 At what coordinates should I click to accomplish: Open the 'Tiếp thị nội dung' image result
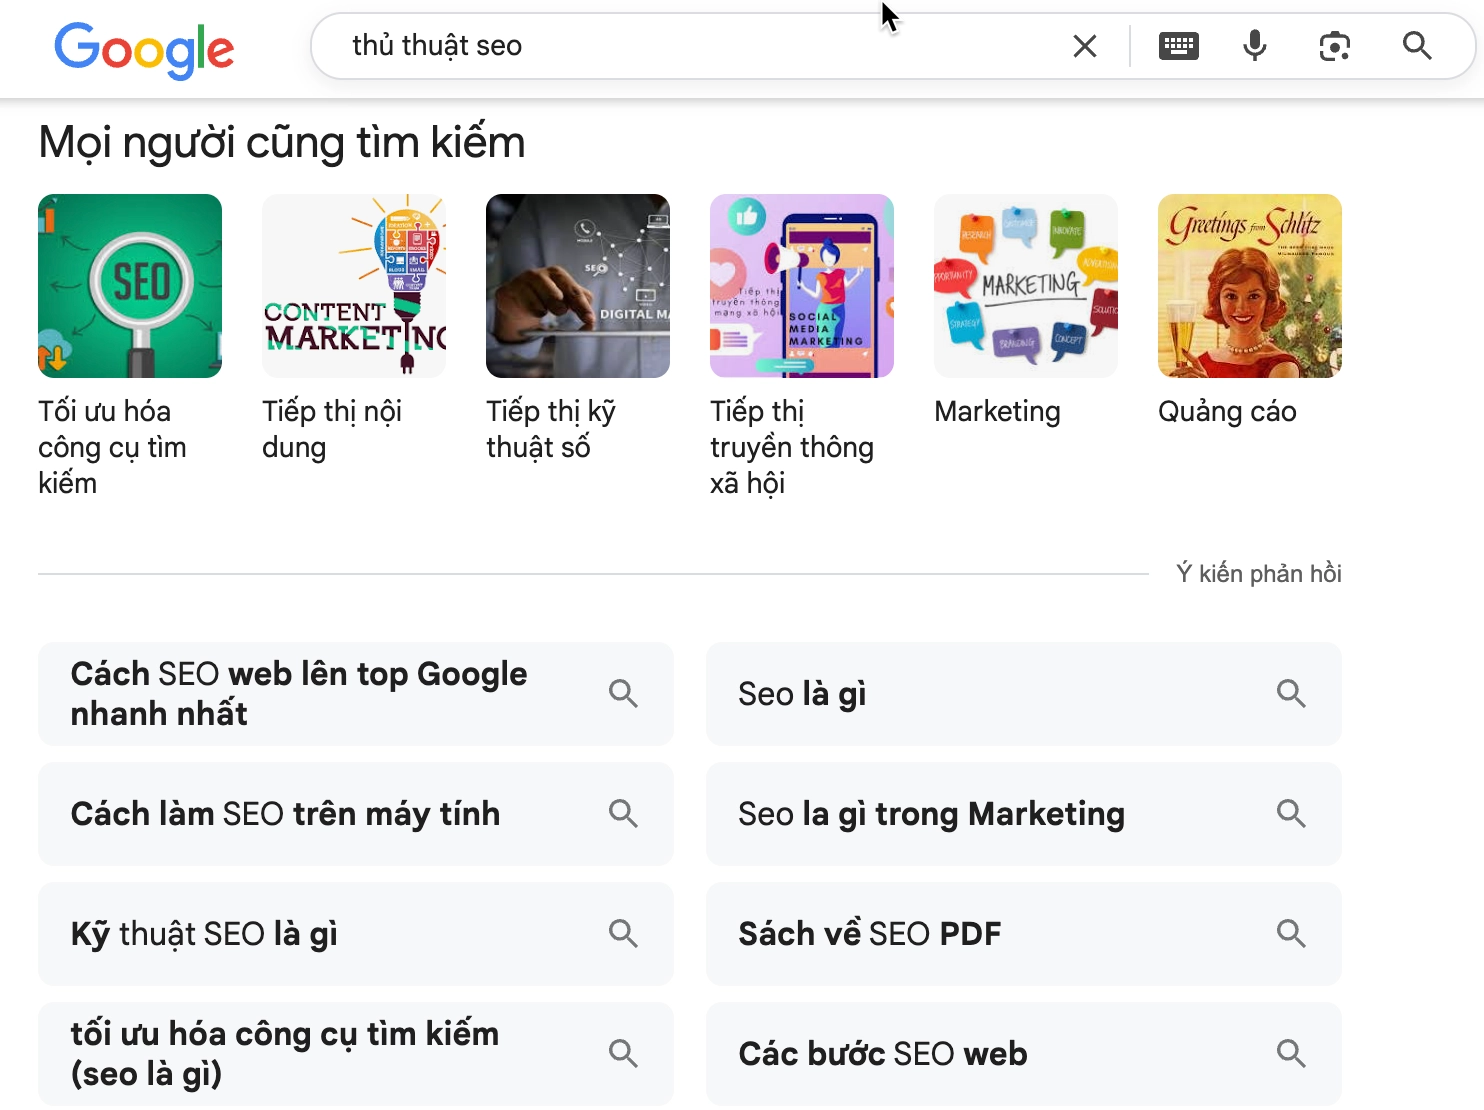(x=354, y=286)
